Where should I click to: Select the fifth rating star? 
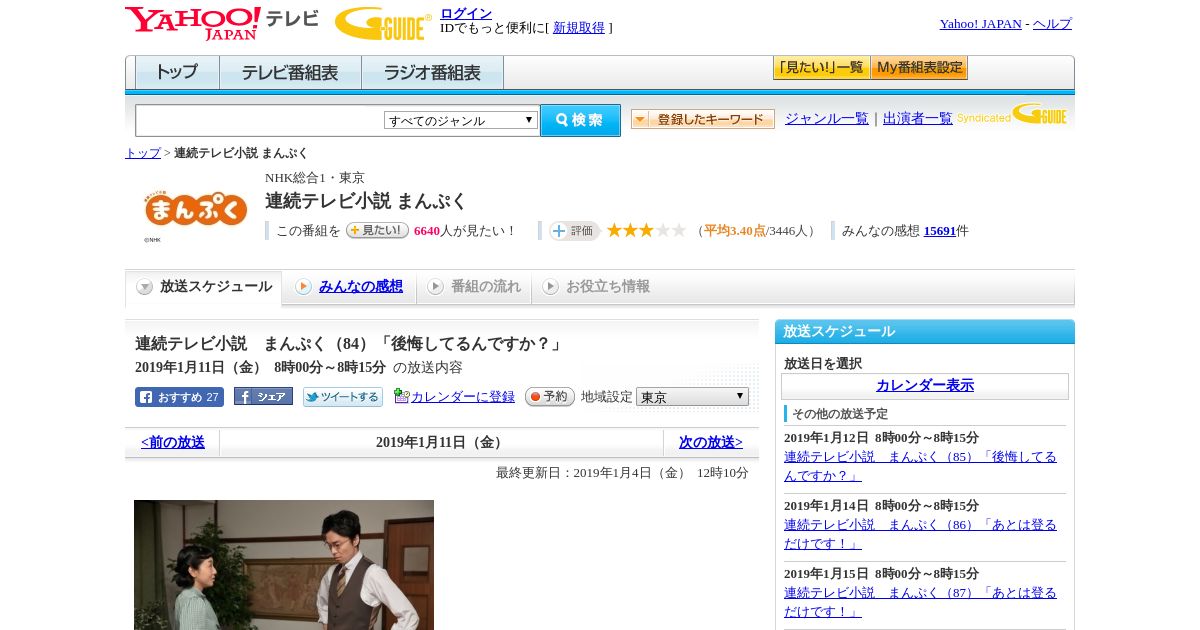click(678, 230)
